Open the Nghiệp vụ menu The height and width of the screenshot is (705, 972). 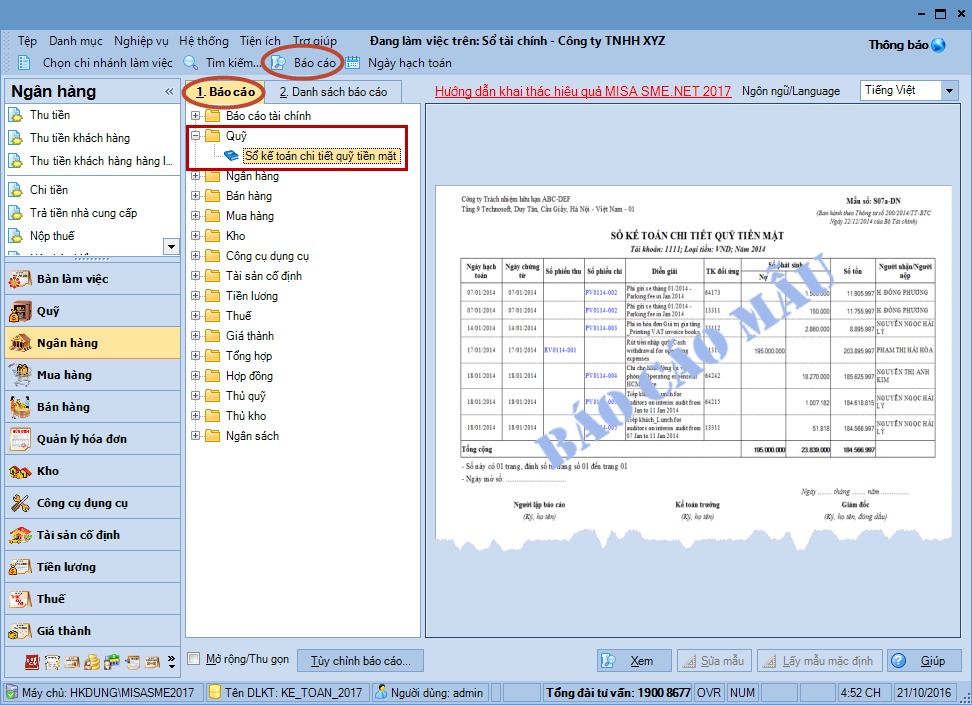[x=141, y=41]
